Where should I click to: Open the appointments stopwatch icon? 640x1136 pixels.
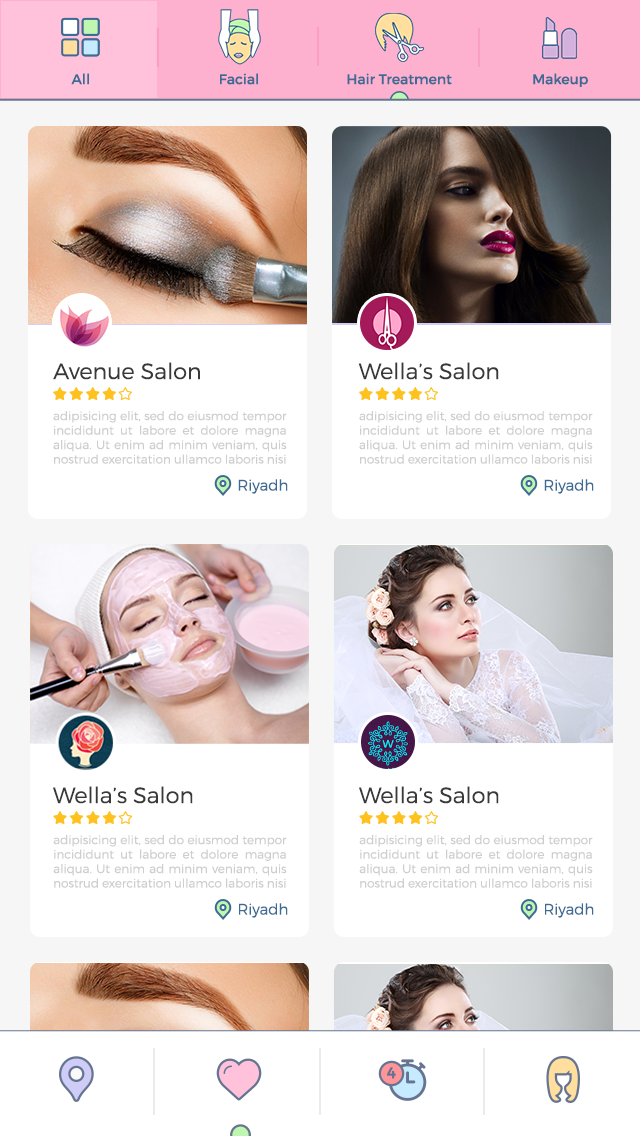(403, 1079)
